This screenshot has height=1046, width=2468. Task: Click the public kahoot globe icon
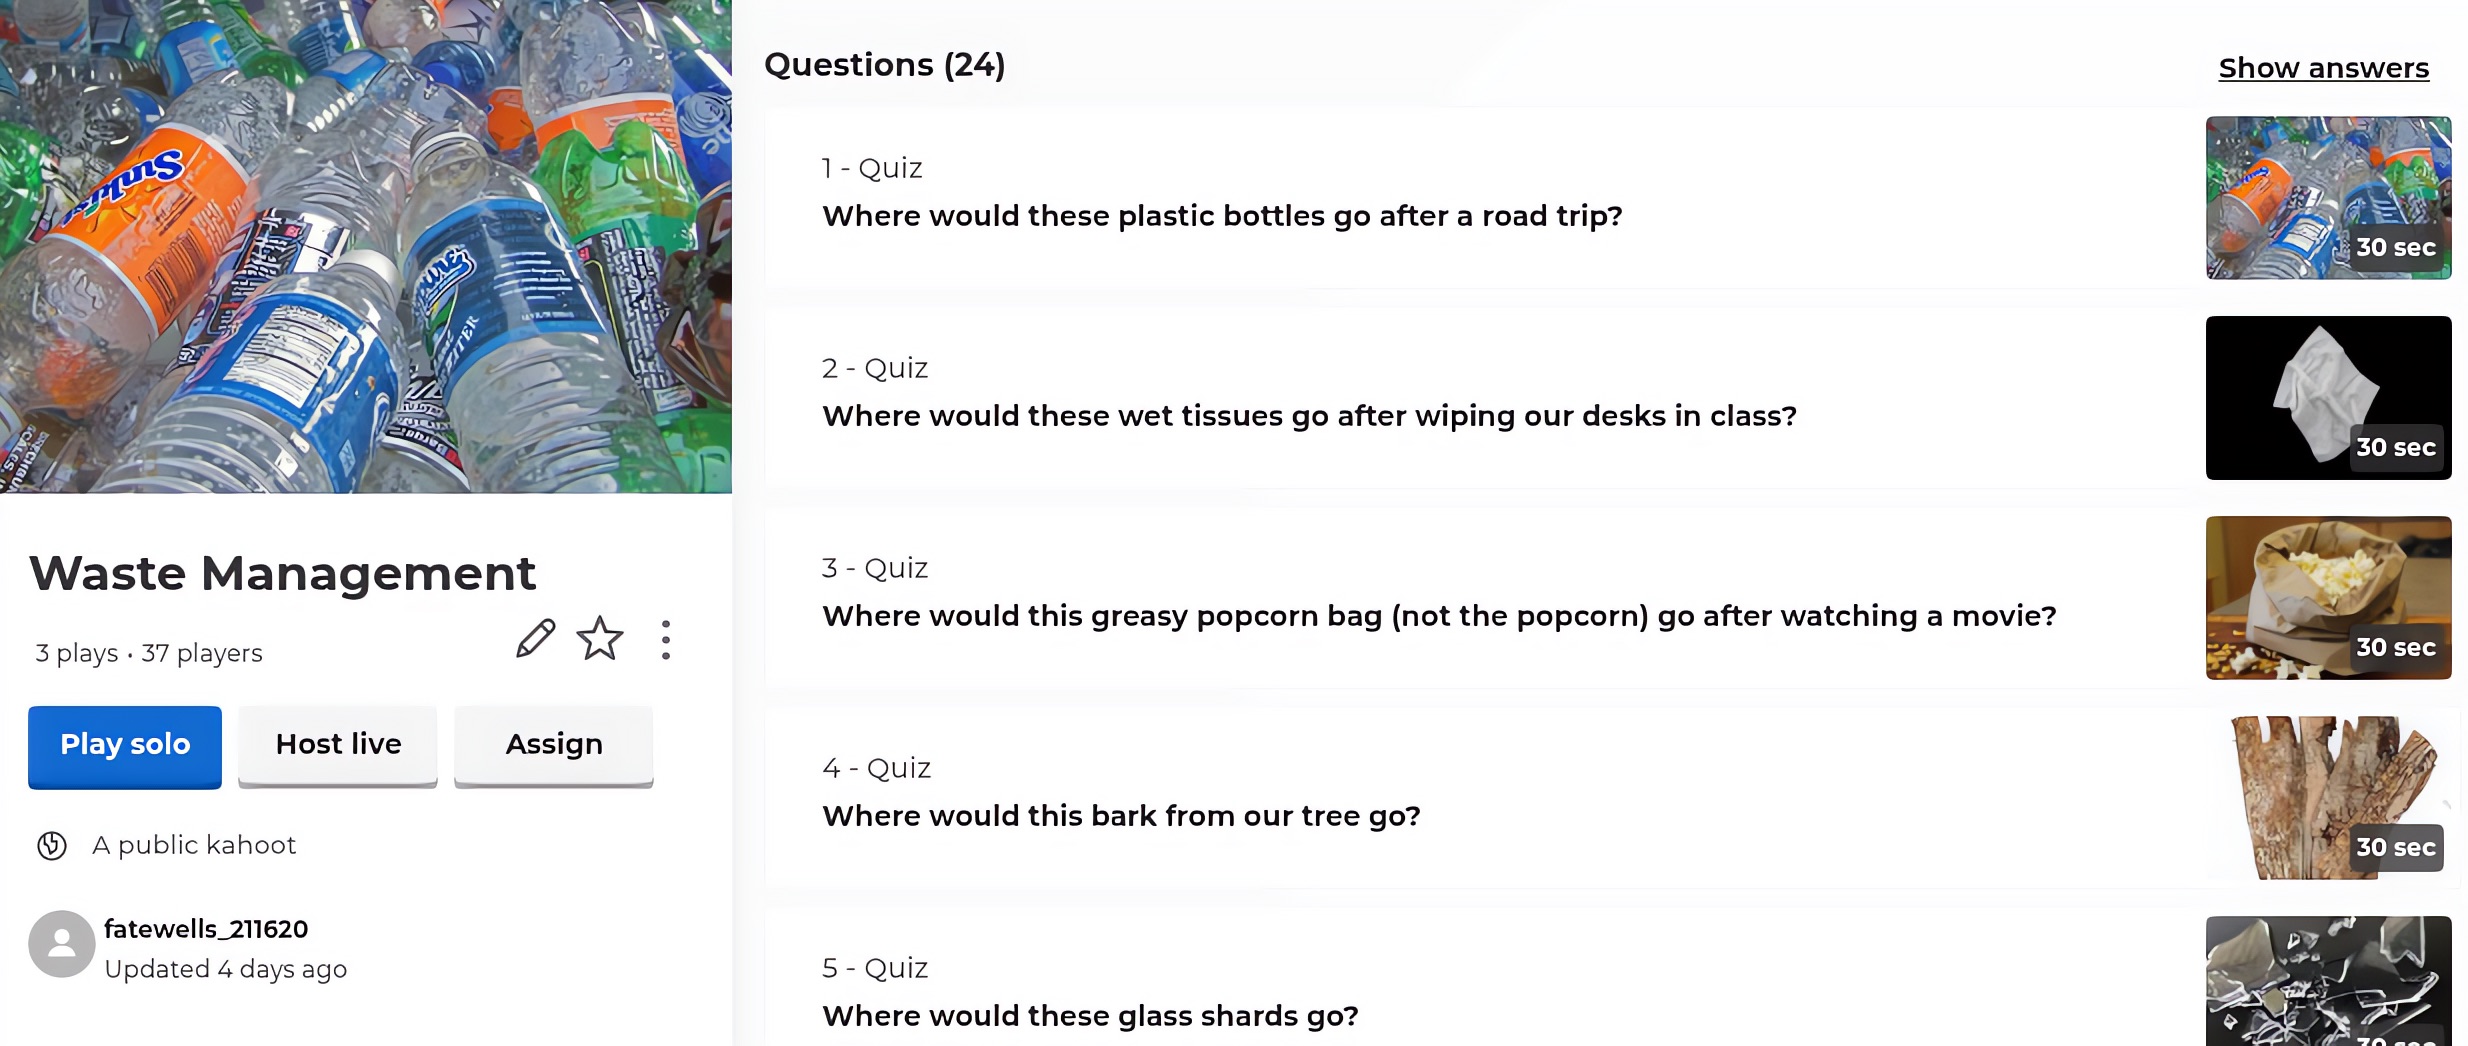tap(52, 845)
